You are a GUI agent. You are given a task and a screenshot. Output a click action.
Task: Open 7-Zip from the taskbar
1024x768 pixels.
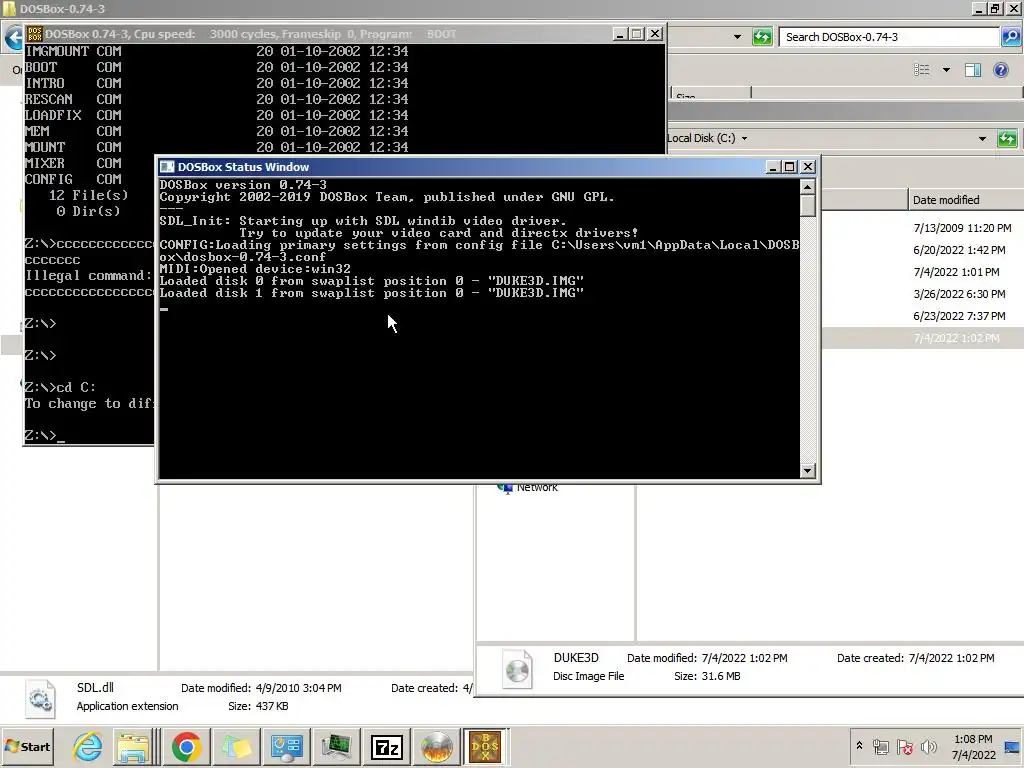pos(386,747)
